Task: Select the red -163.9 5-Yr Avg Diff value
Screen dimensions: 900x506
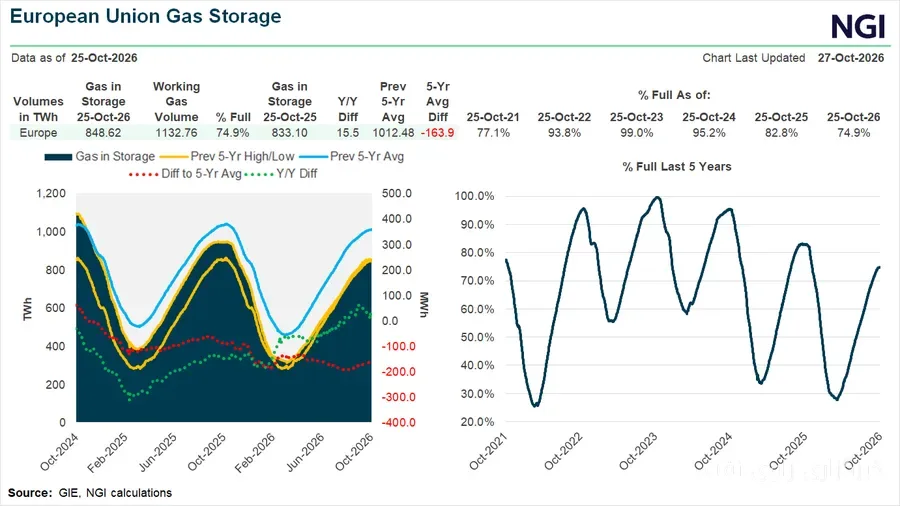Action: pyautogui.click(x=437, y=133)
